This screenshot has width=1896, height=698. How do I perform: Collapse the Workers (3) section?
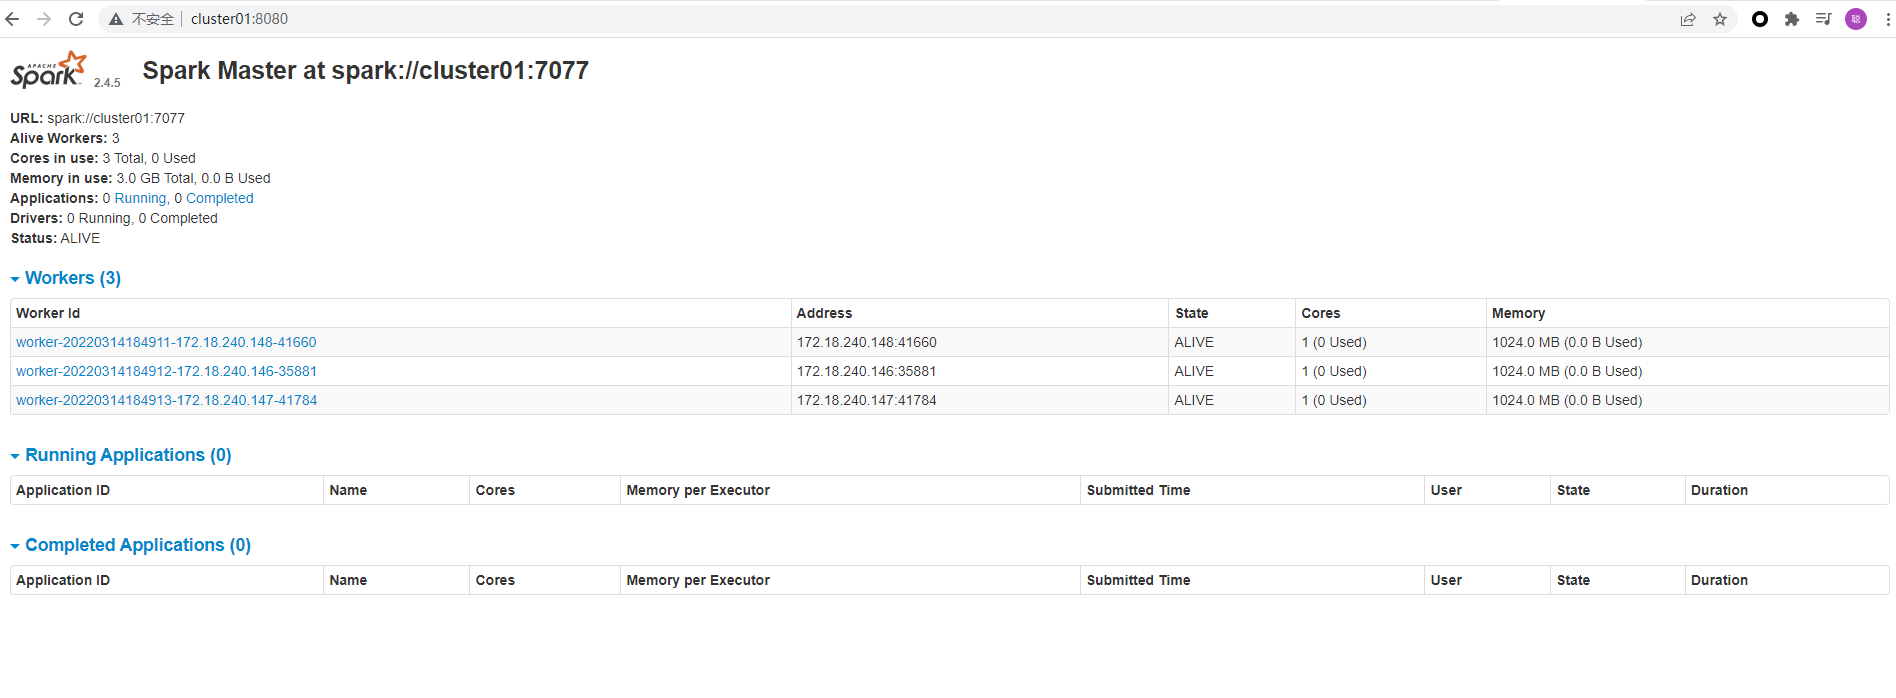pos(65,278)
